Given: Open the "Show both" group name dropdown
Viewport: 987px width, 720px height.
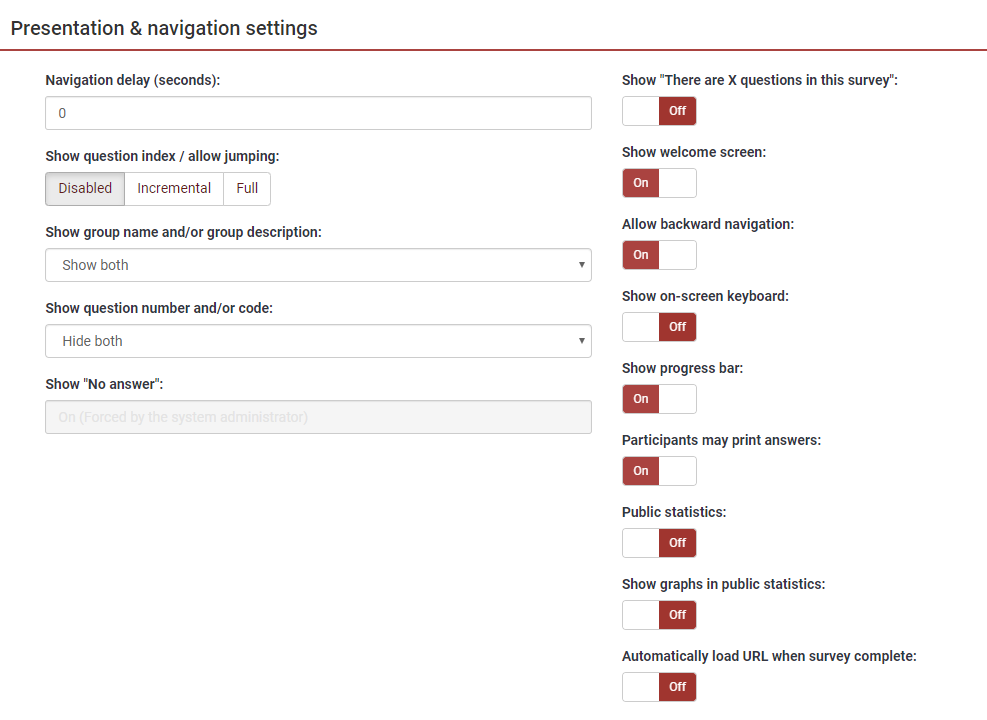Looking at the screenshot, I should [x=318, y=265].
